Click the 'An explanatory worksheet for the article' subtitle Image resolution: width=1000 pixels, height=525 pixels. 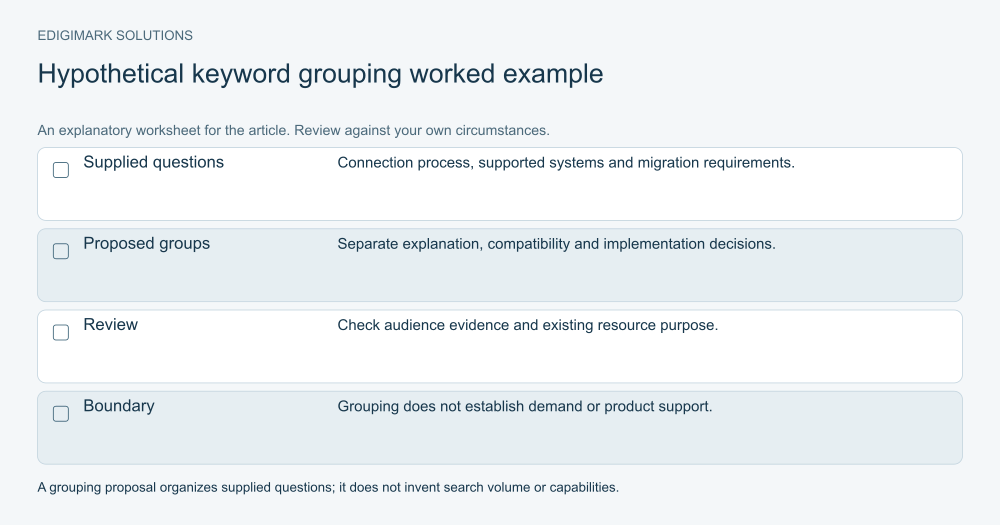point(163,130)
